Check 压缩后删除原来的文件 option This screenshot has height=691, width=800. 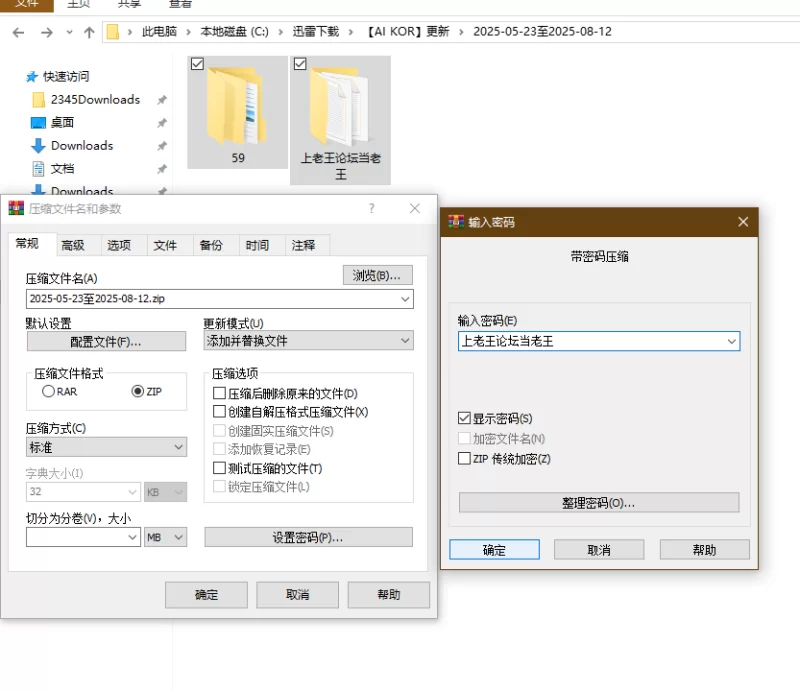pyautogui.click(x=220, y=394)
